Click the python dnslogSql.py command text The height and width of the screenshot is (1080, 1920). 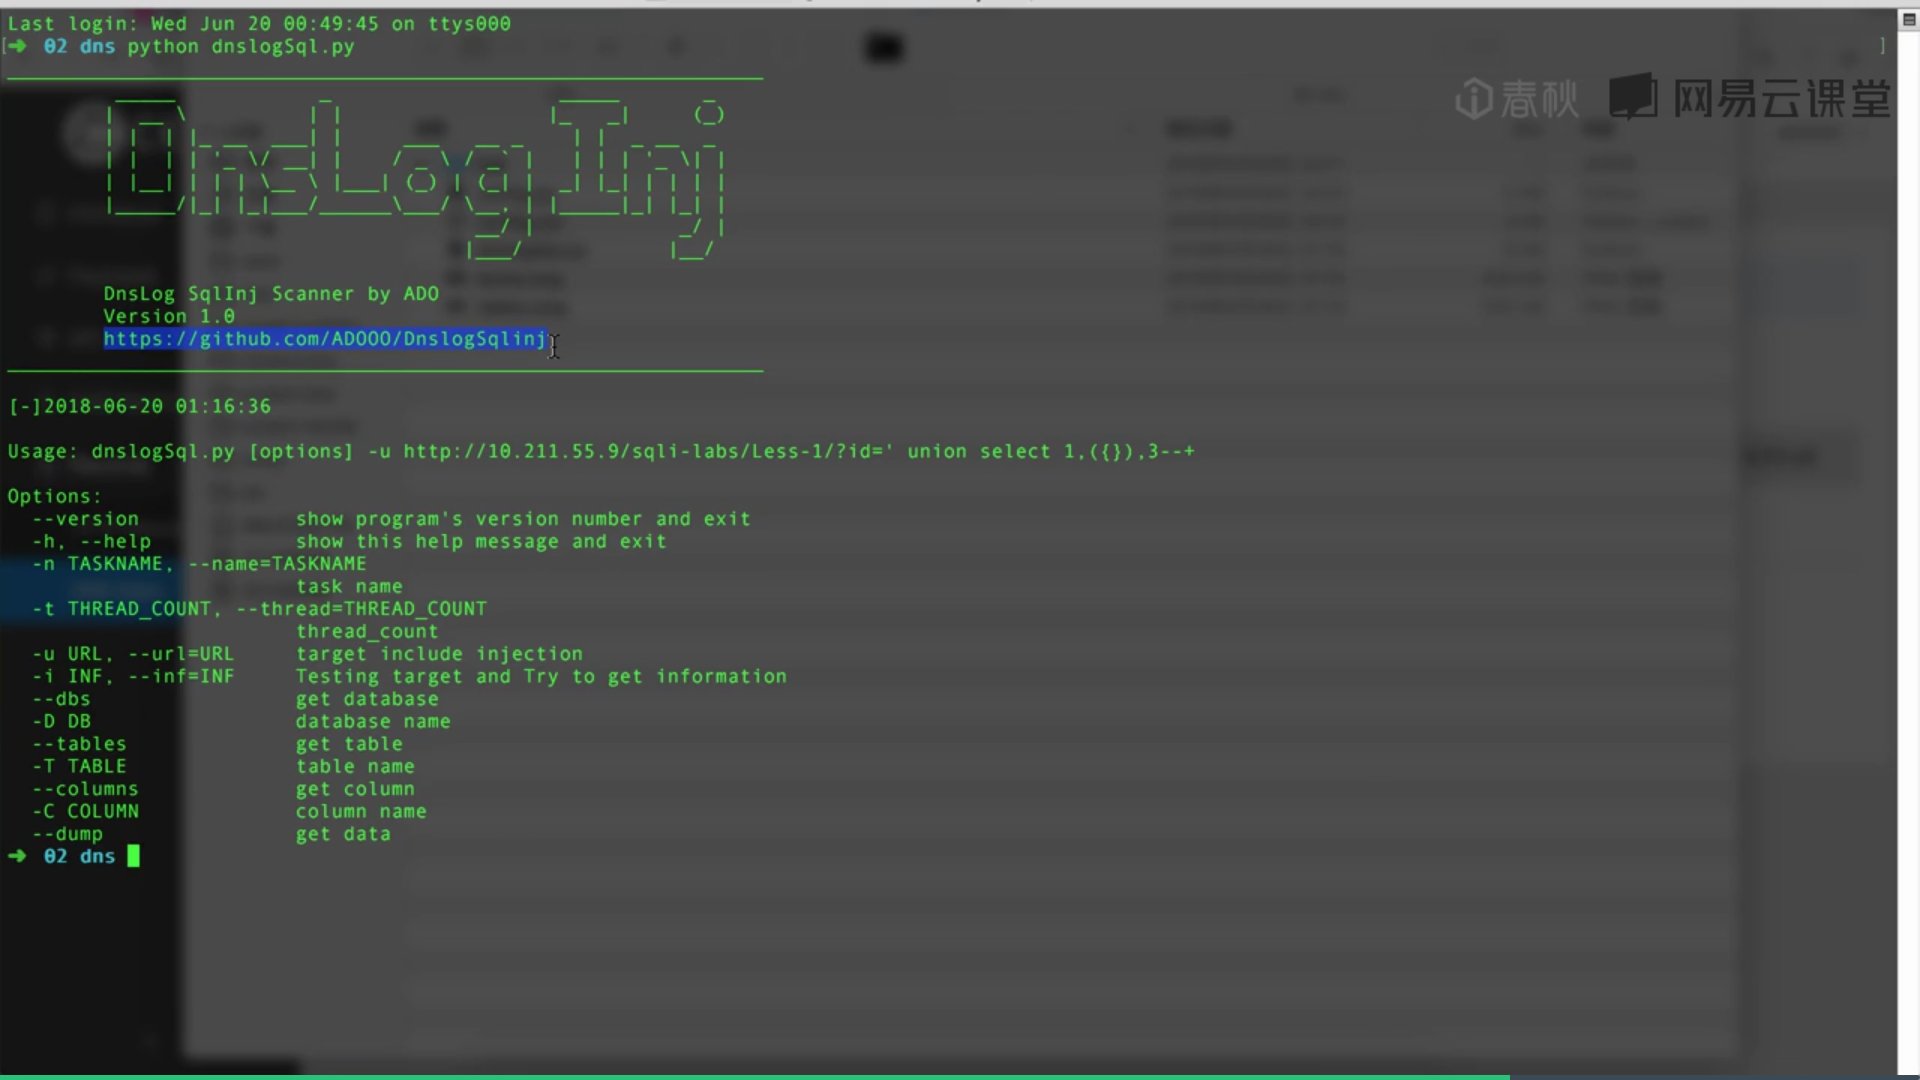[240, 46]
